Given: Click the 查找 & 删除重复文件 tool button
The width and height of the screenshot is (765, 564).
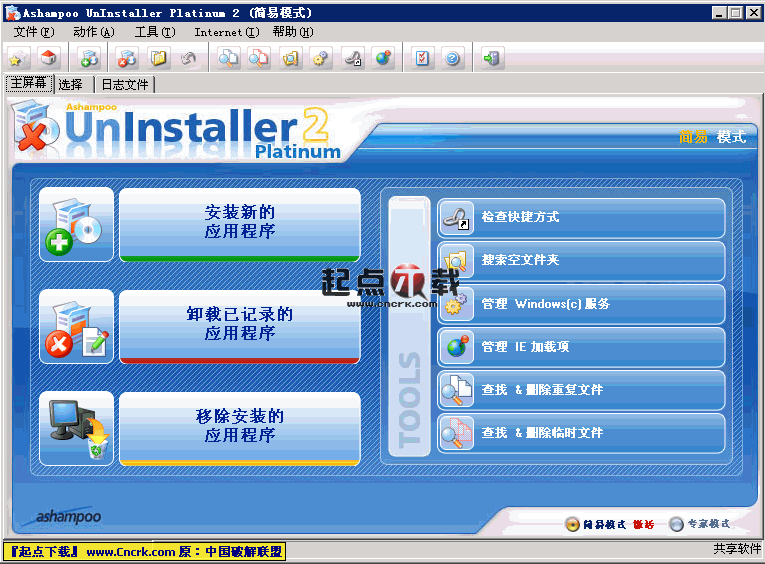Looking at the screenshot, I should (581, 390).
